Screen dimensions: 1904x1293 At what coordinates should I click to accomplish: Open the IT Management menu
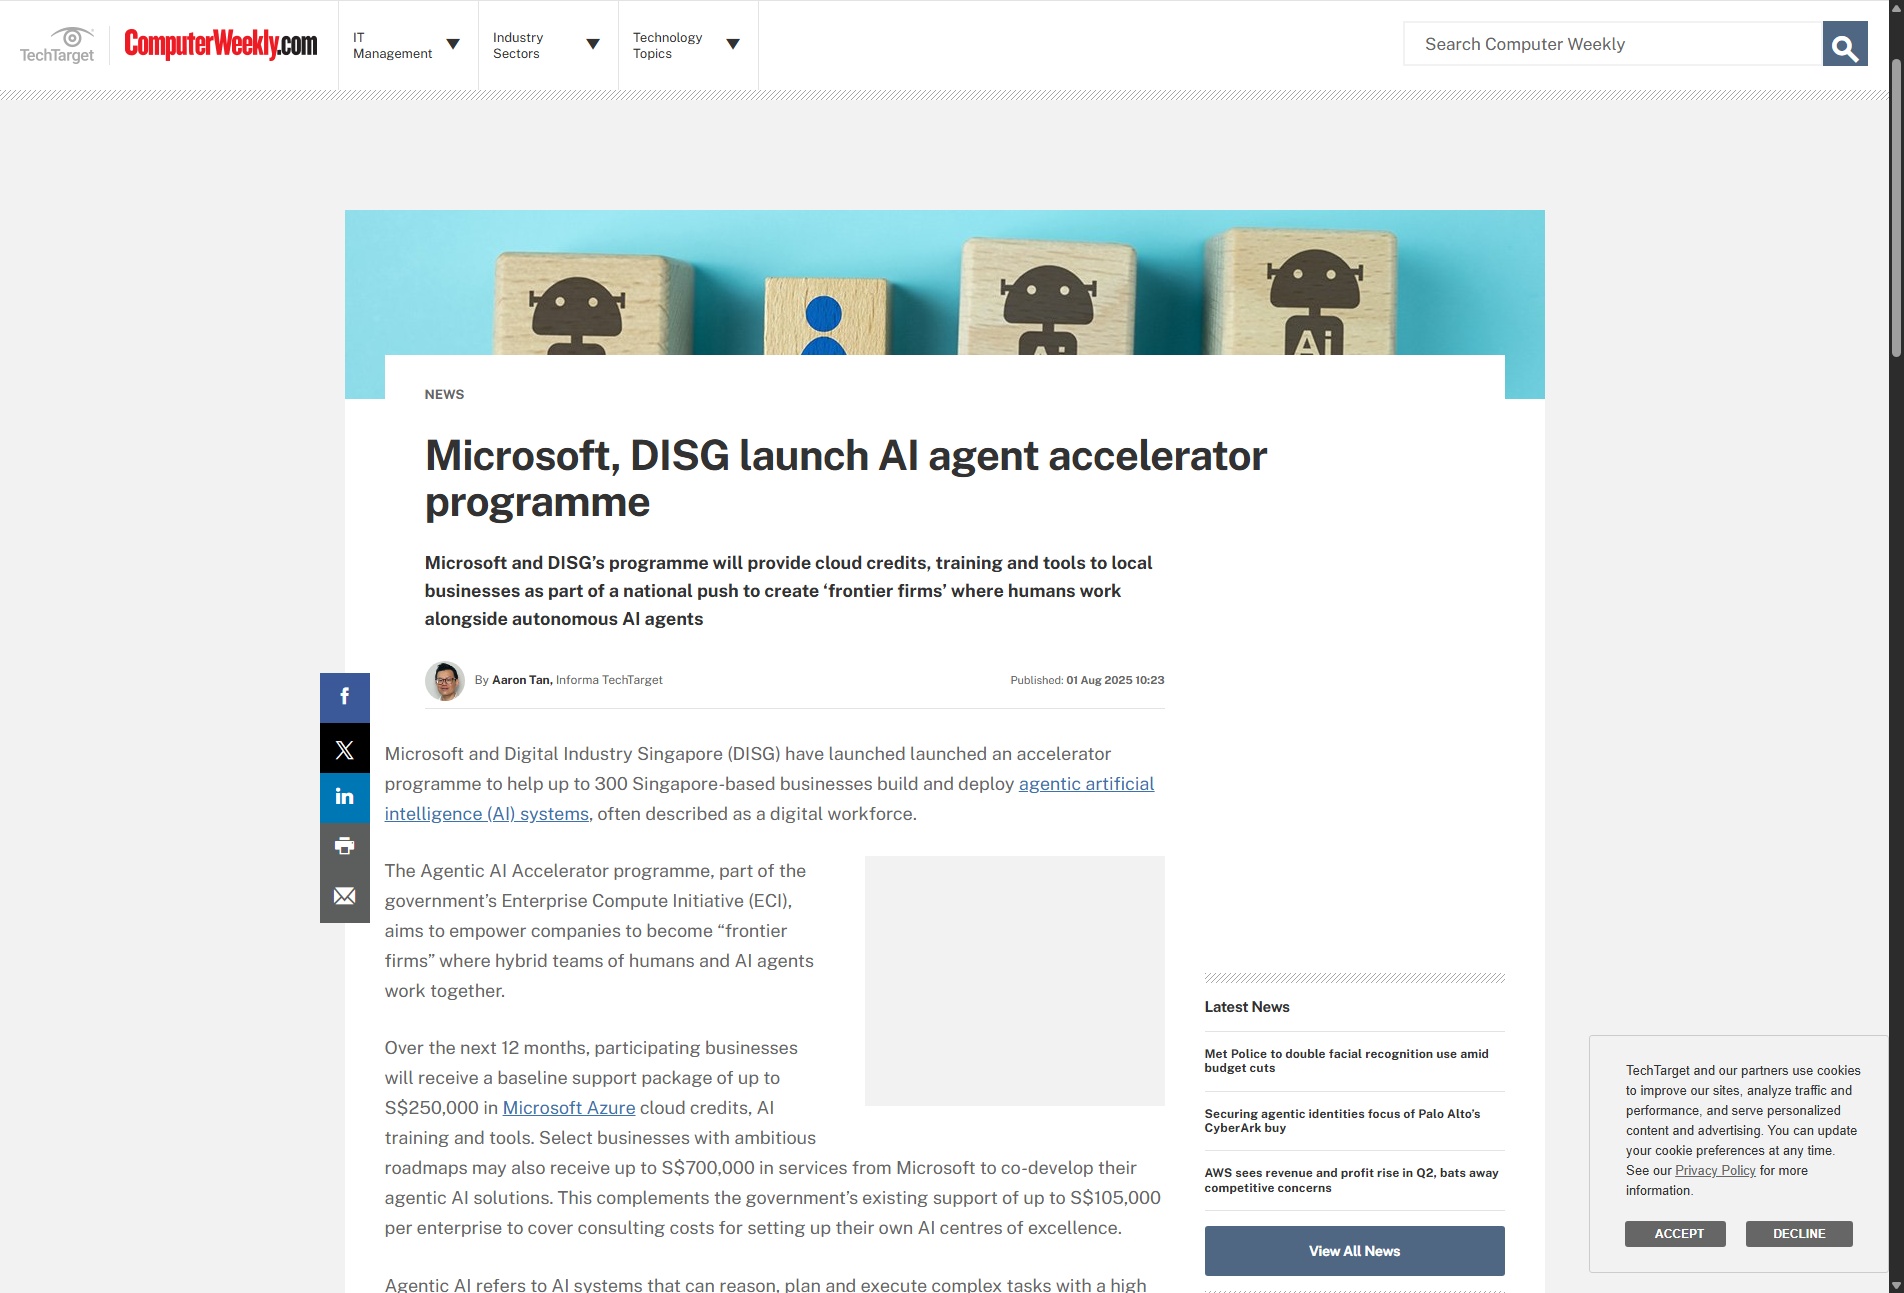(408, 45)
